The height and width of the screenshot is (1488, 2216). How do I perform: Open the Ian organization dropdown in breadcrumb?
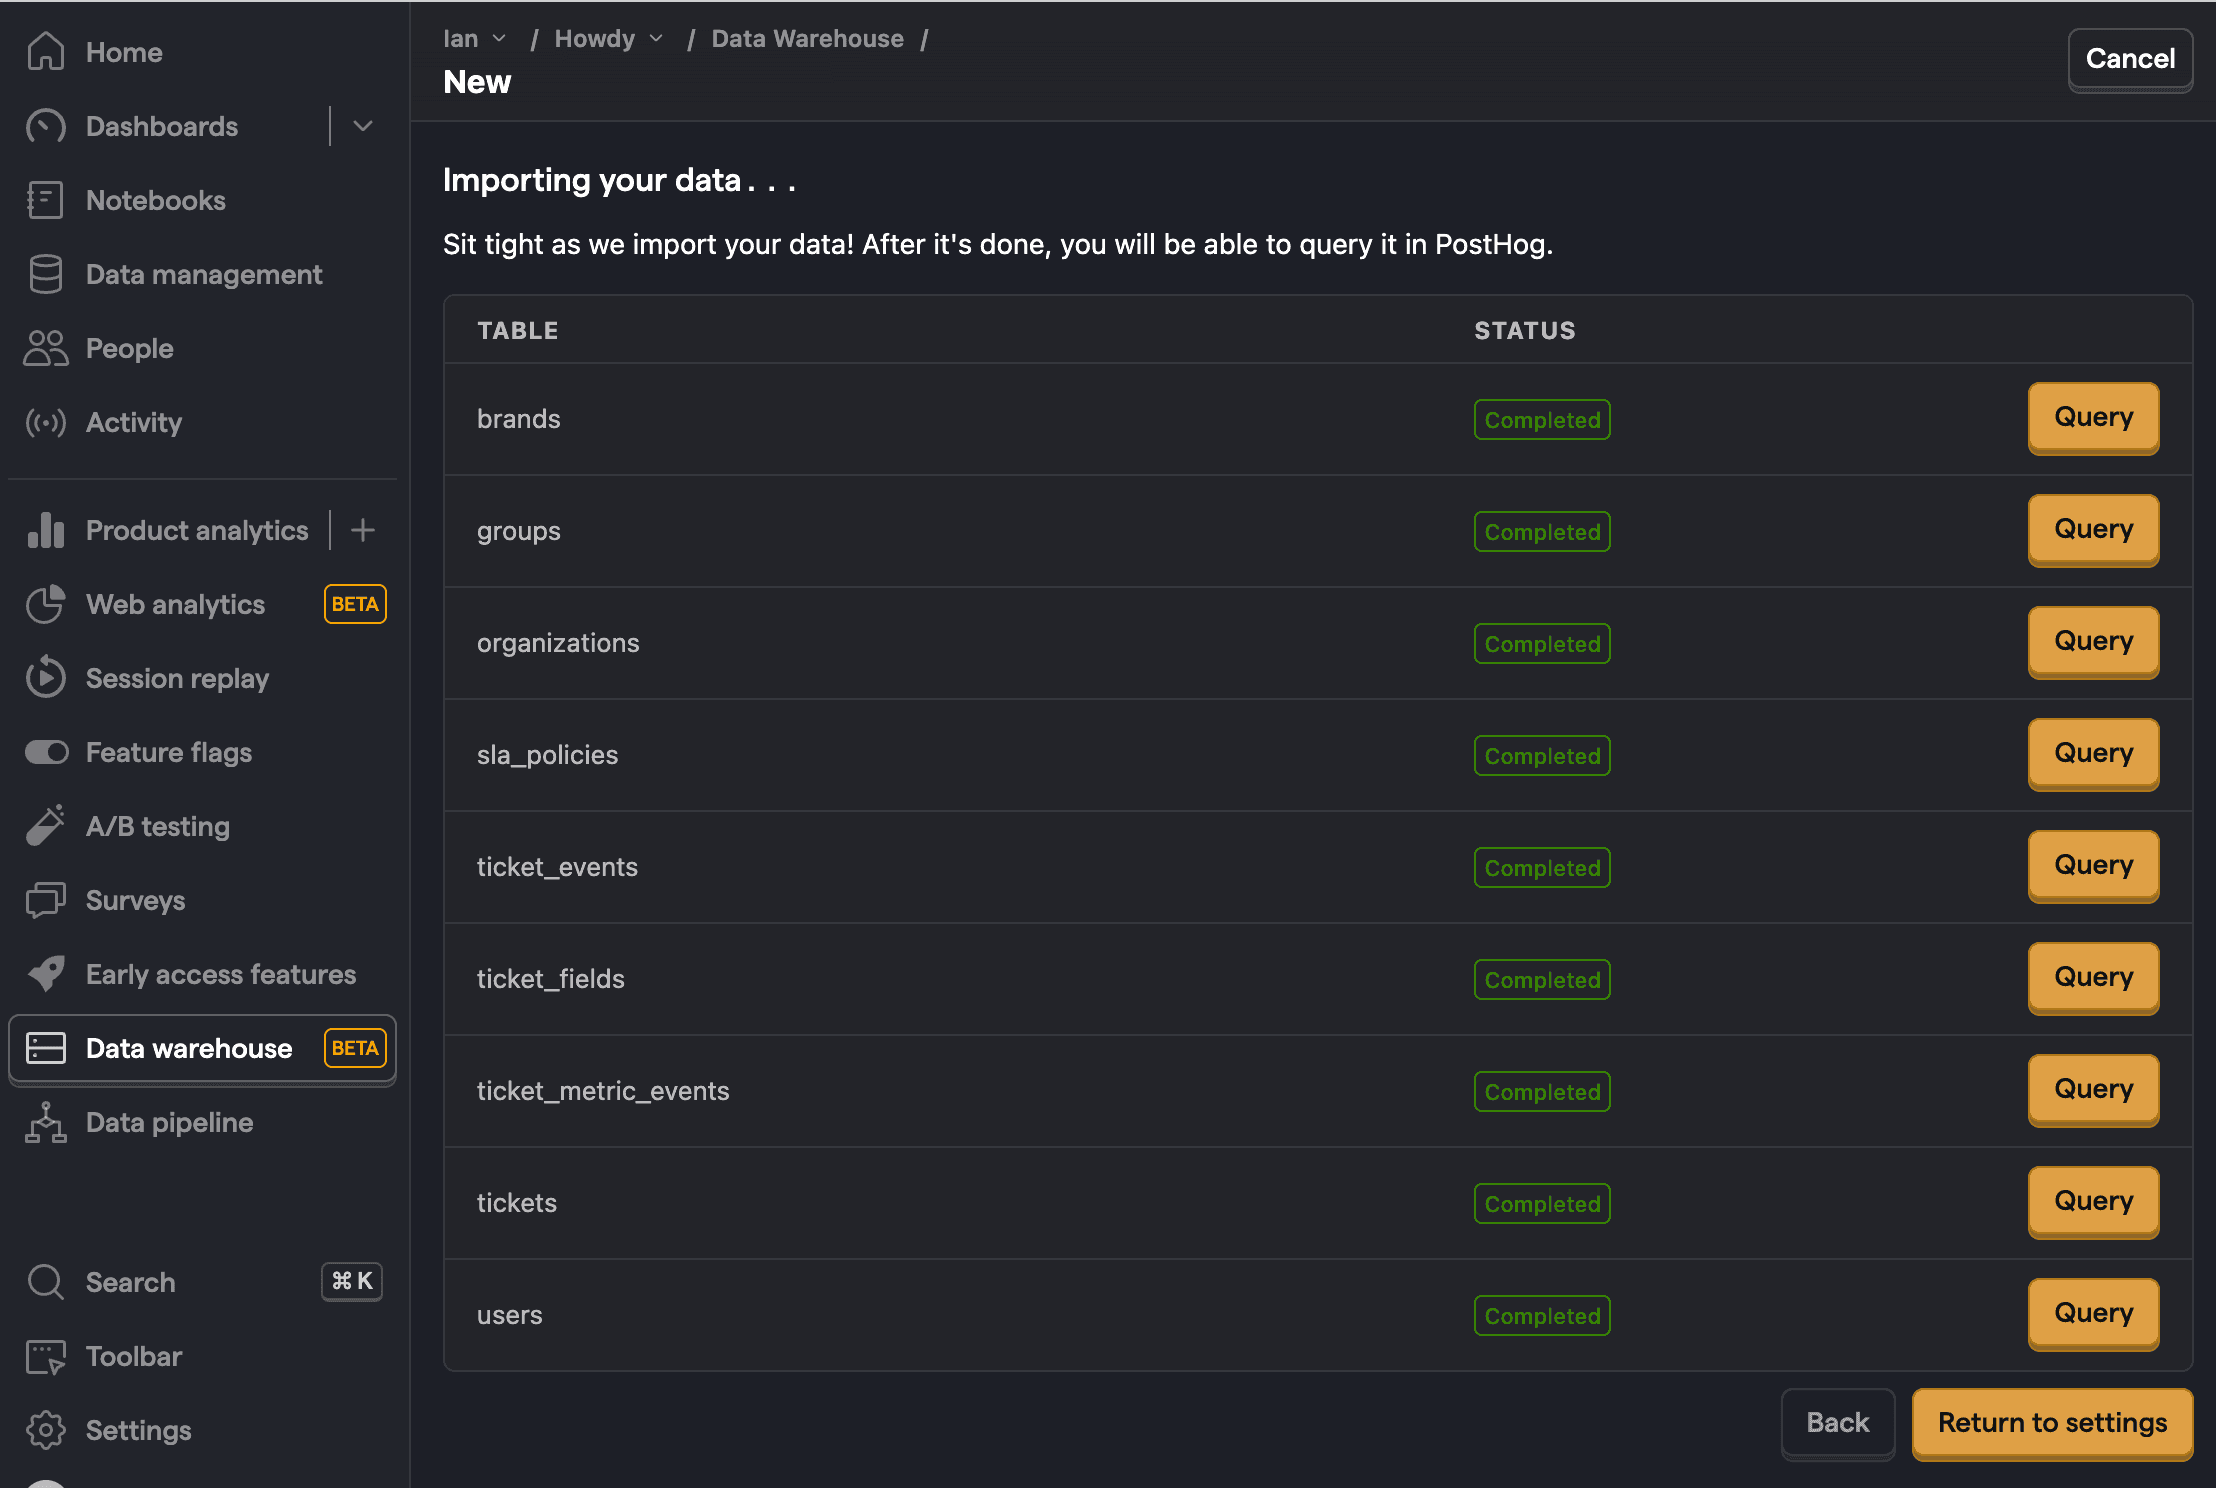[475, 39]
